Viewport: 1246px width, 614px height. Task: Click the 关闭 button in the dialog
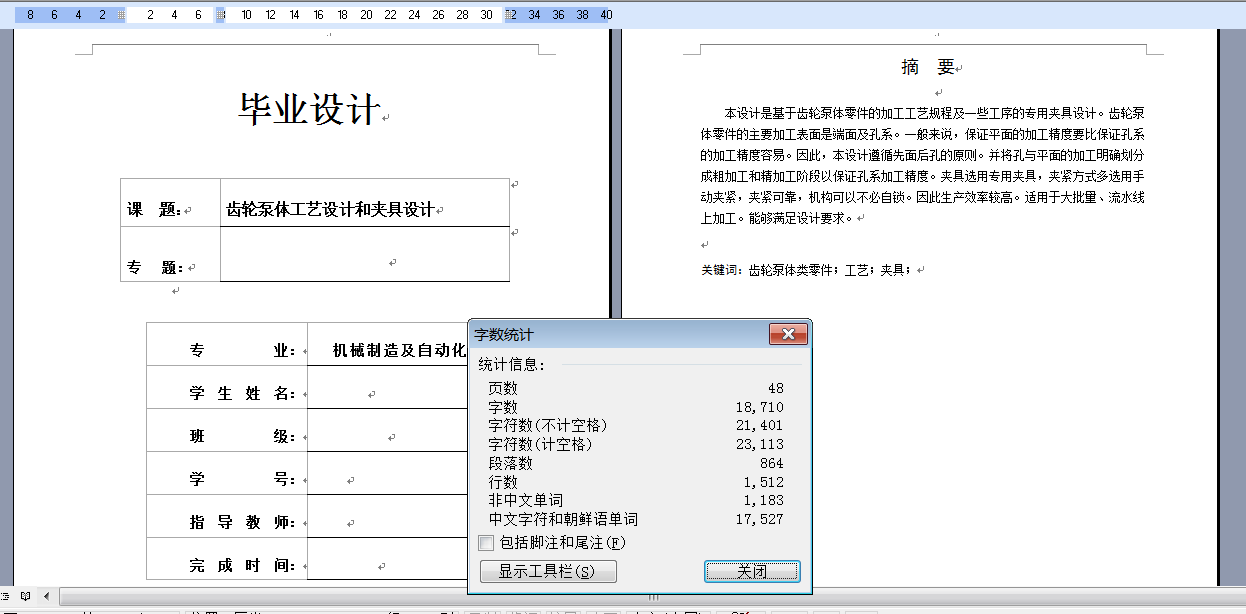pos(752,572)
